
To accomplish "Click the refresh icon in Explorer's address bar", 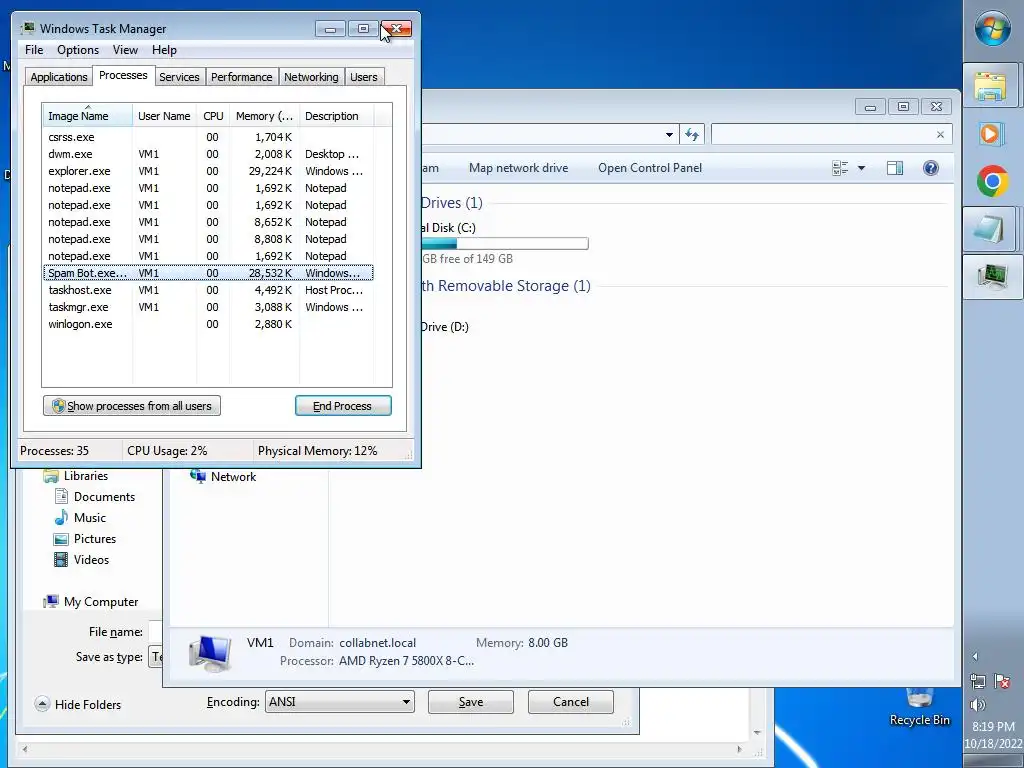I will [x=692, y=135].
